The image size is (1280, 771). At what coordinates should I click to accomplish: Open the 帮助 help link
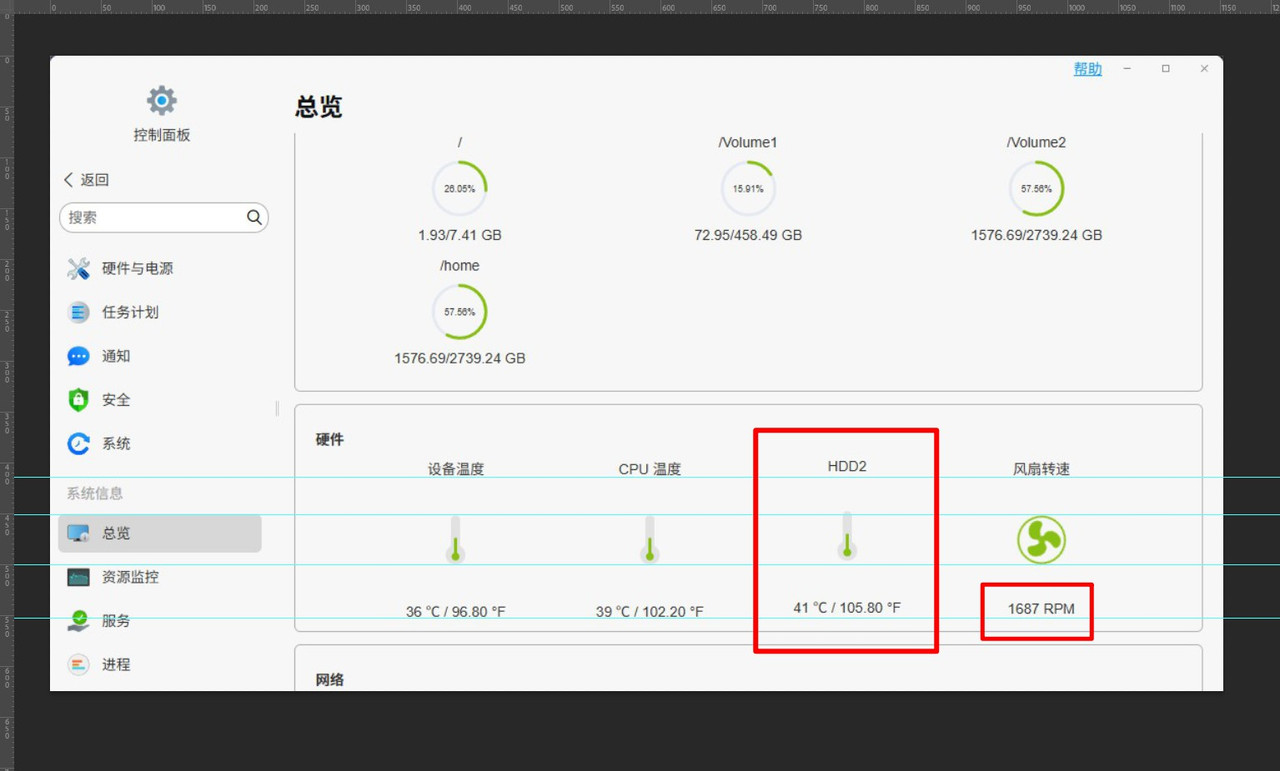tap(1088, 69)
